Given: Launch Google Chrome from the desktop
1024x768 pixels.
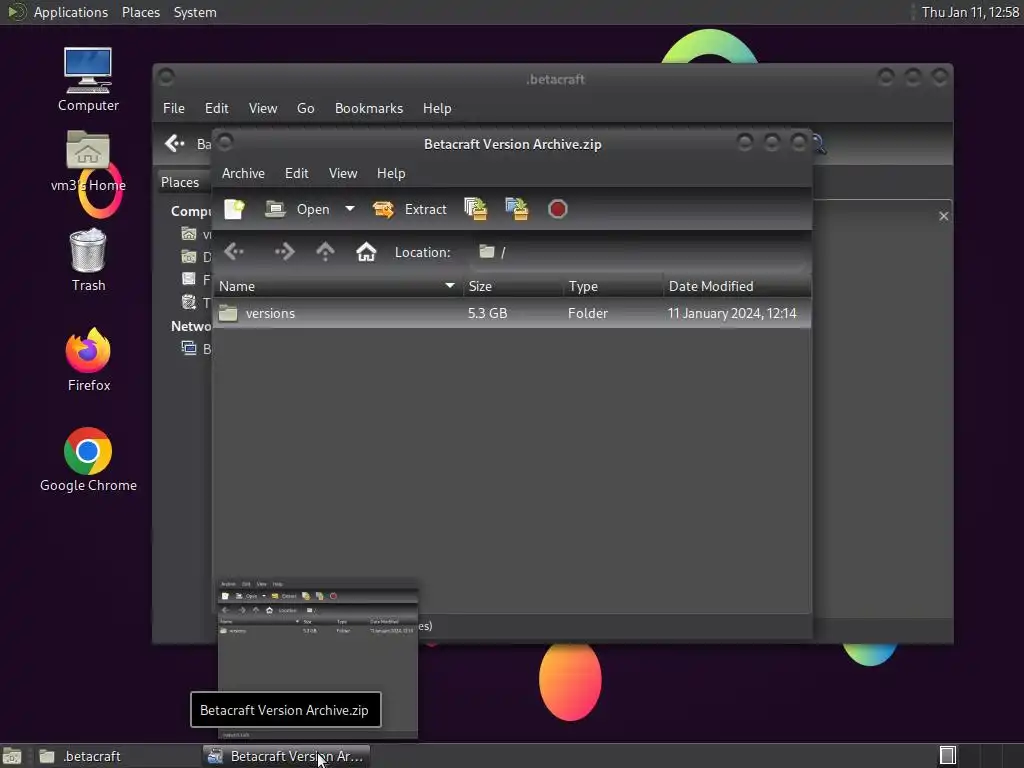Looking at the screenshot, I should (x=88, y=460).
